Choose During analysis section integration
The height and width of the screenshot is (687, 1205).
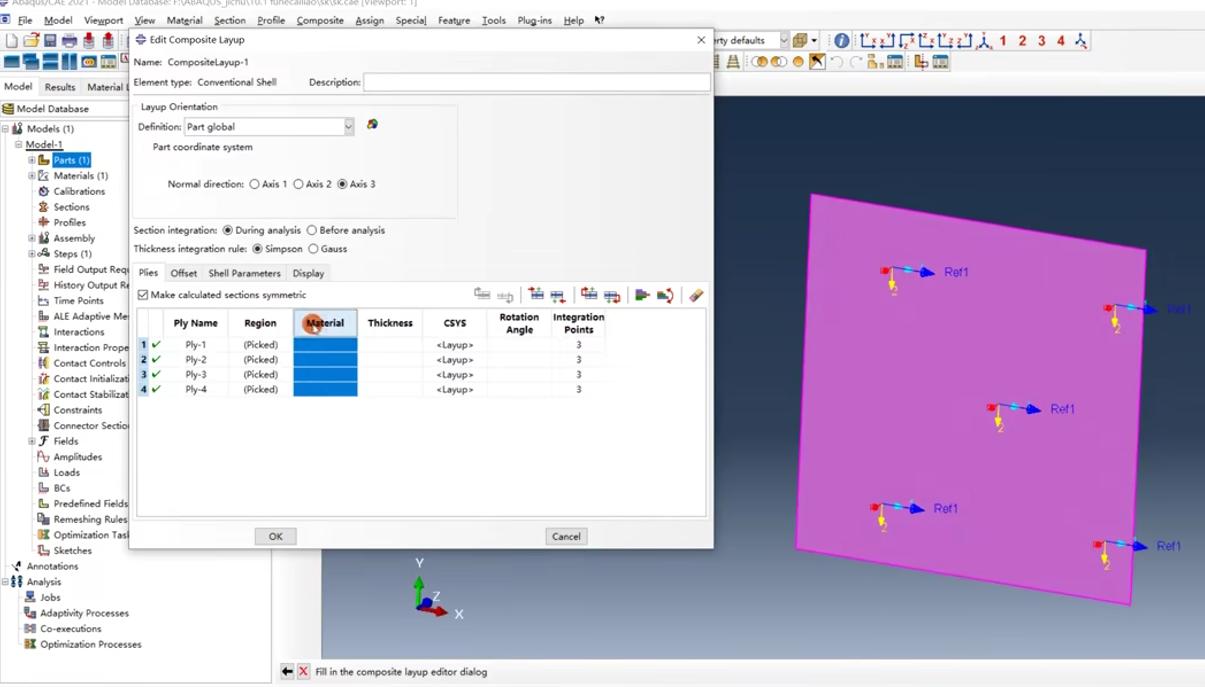228,230
